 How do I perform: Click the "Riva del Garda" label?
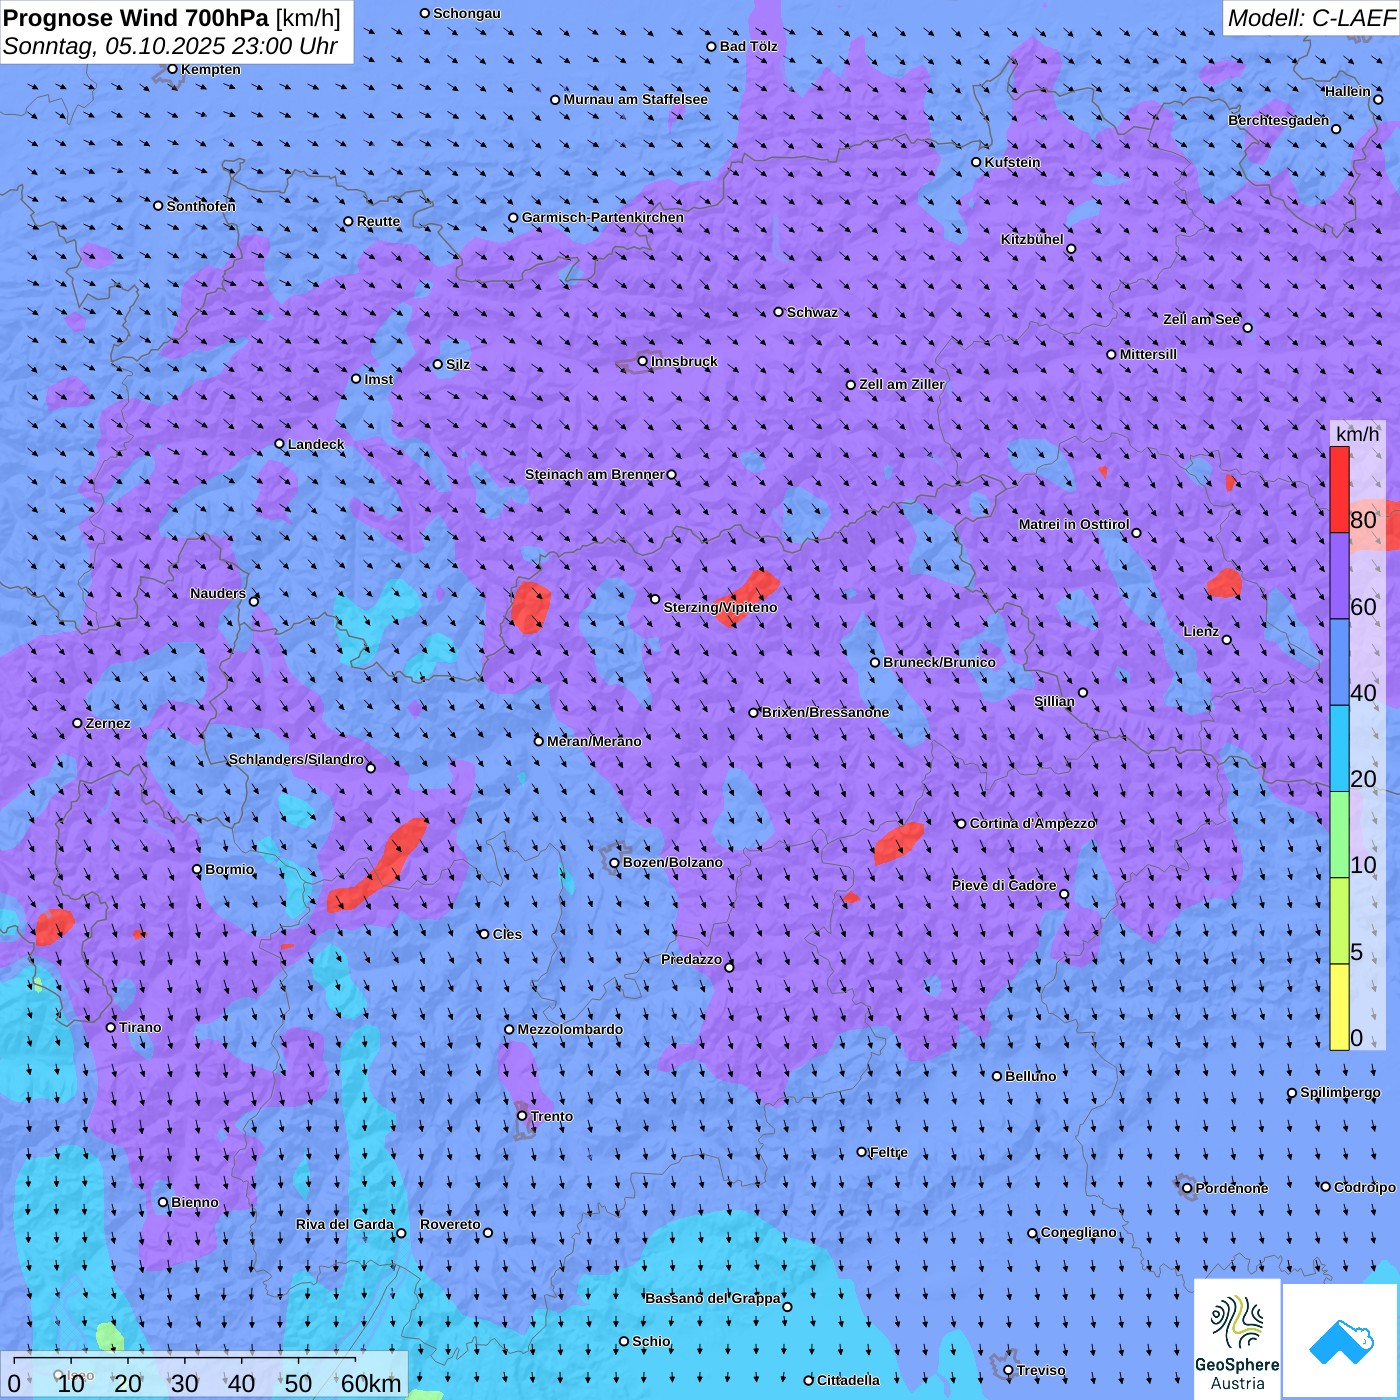click(345, 1224)
